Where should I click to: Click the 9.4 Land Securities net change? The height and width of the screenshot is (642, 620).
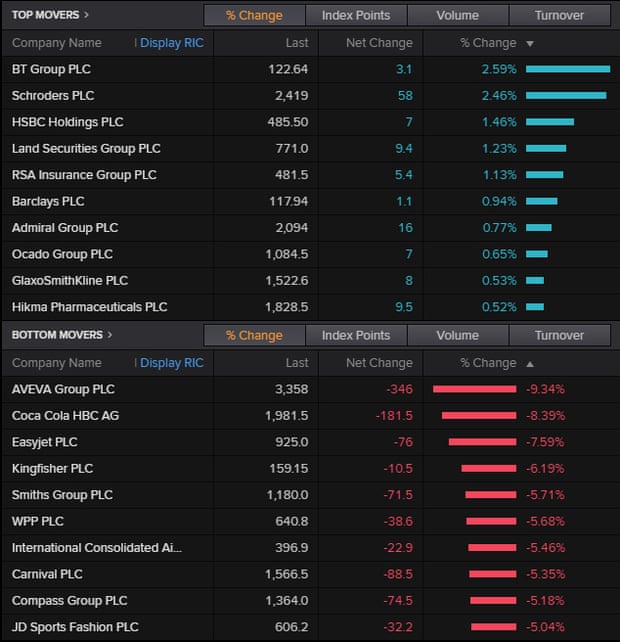coord(404,149)
